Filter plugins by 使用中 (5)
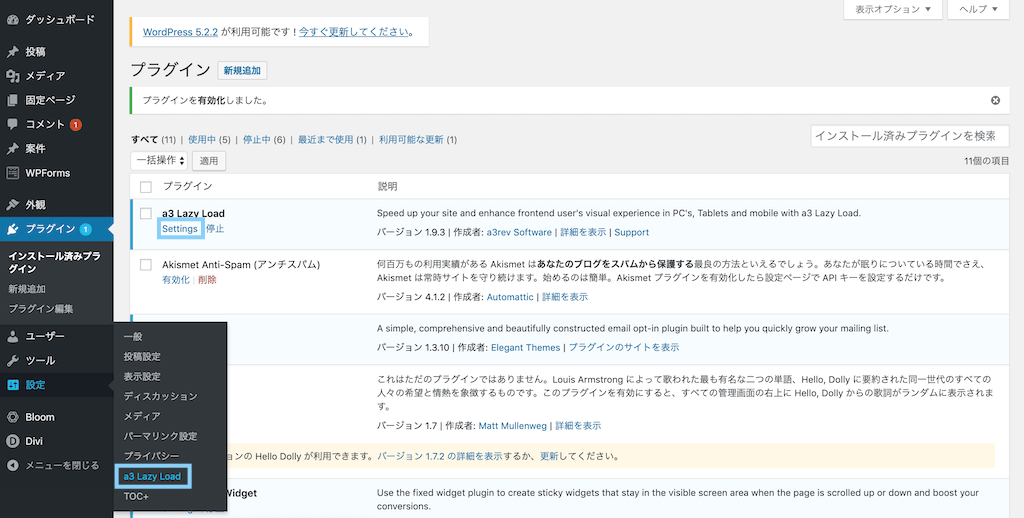Image resolution: width=1024 pixels, height=518 pixels. 209,139
